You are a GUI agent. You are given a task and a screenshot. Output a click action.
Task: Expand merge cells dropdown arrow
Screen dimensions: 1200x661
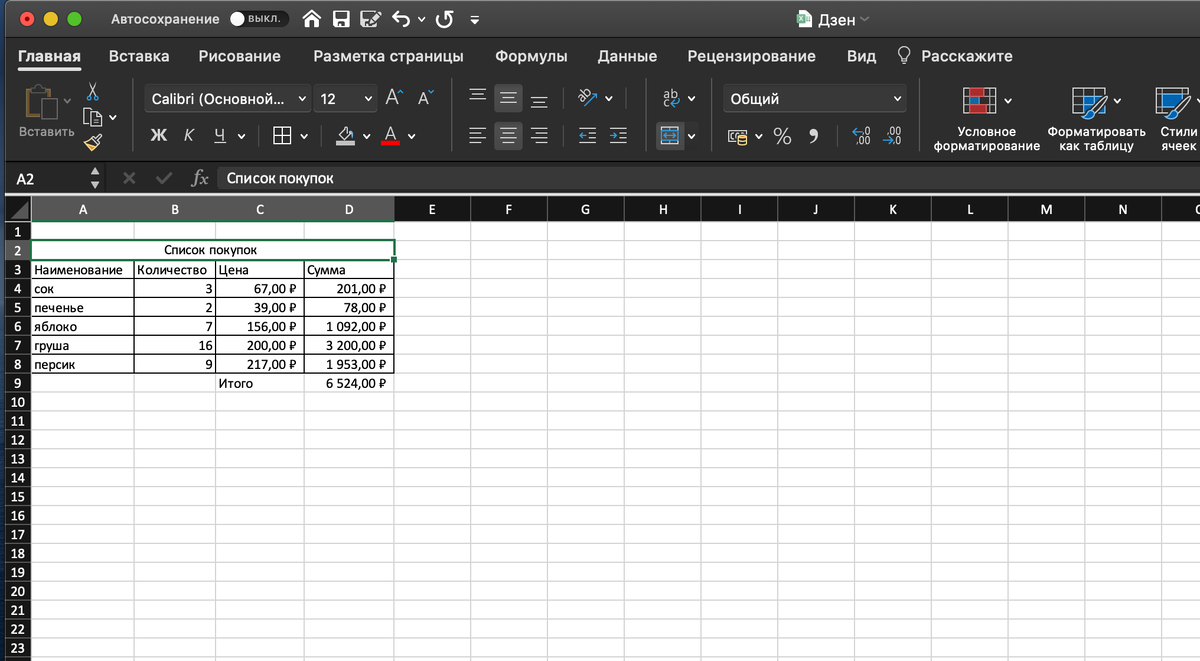coord(691,137)
